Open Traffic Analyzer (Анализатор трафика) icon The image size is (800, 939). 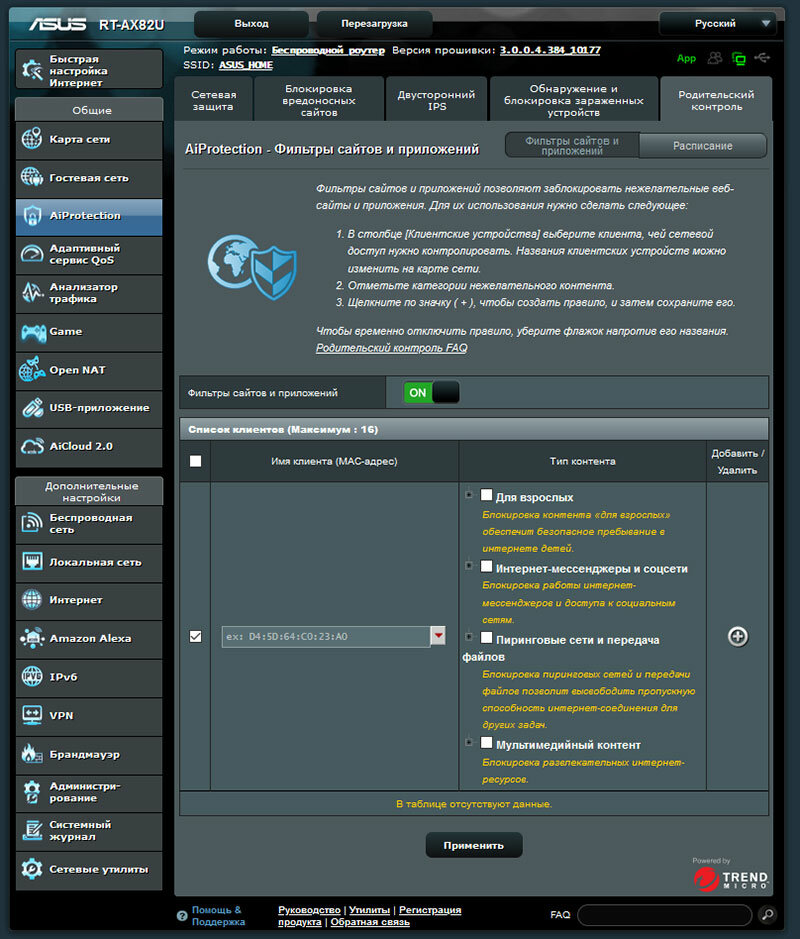[x=32, y=292]
